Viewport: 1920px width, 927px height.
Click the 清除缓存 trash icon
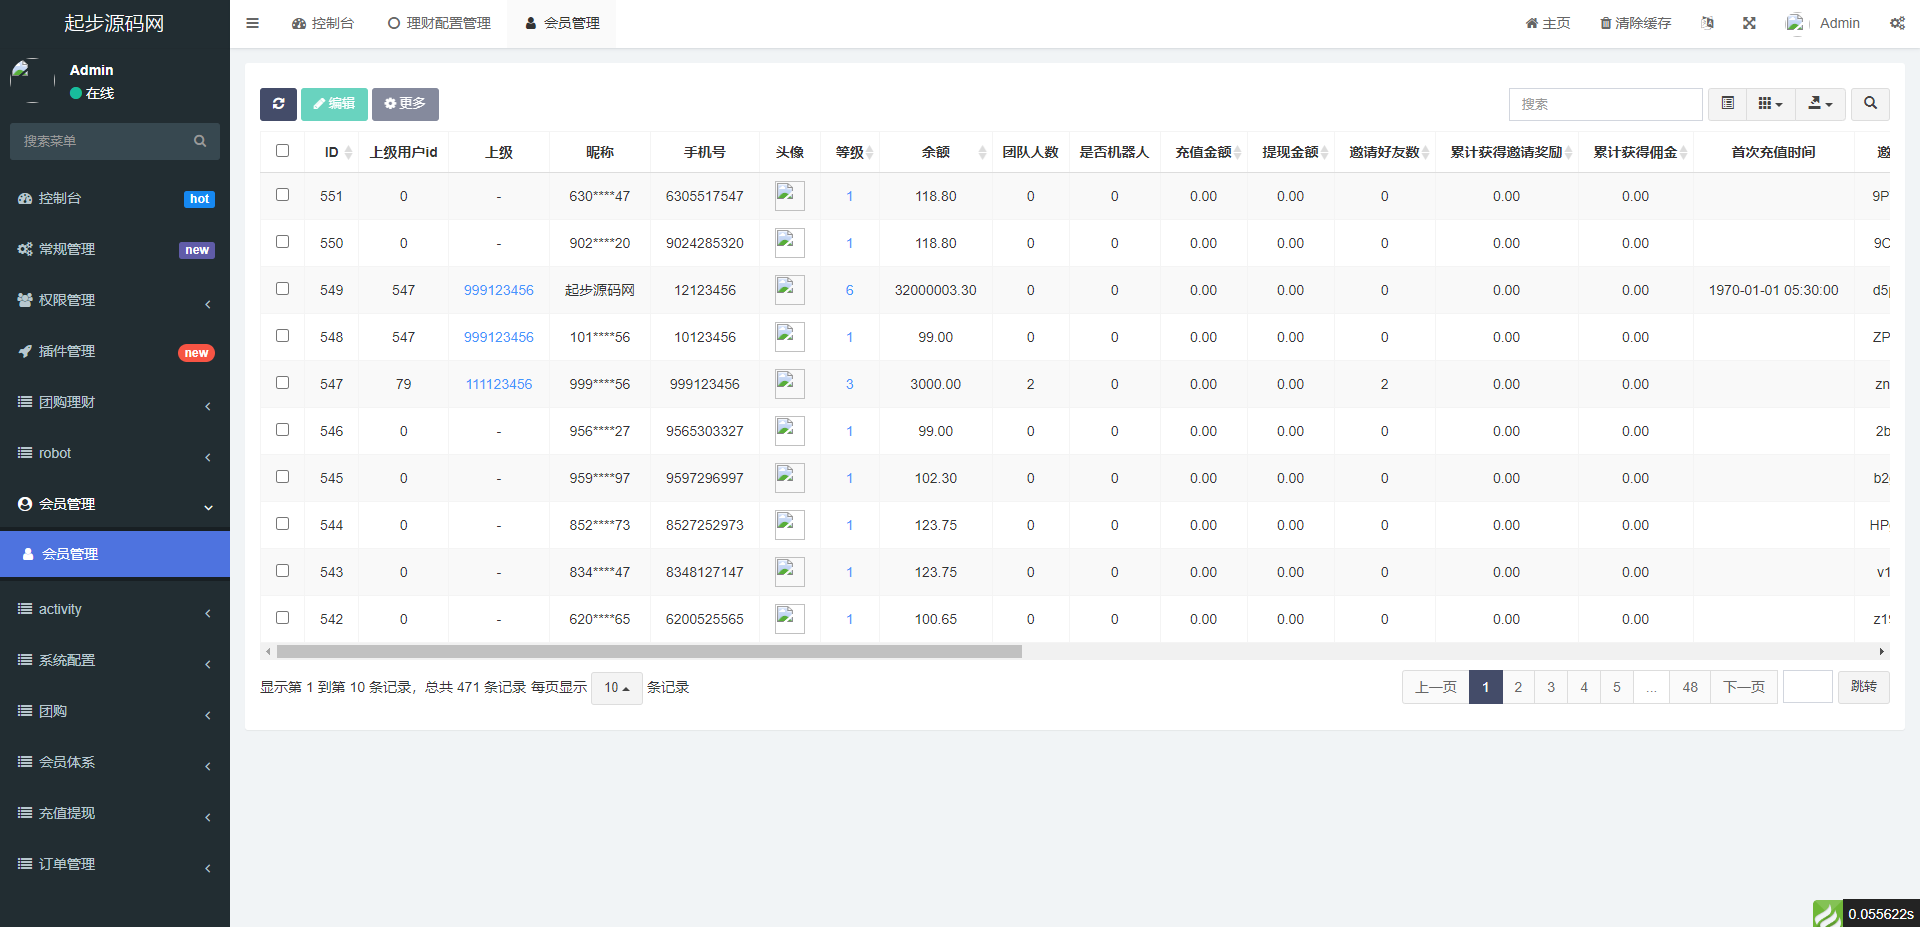pyautogui.click(x=1605, y=23)
